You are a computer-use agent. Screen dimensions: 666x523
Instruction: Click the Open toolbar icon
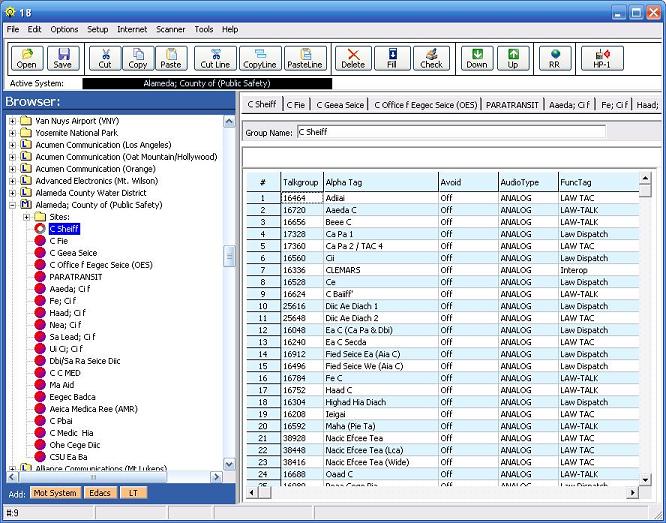click(26, 58)
